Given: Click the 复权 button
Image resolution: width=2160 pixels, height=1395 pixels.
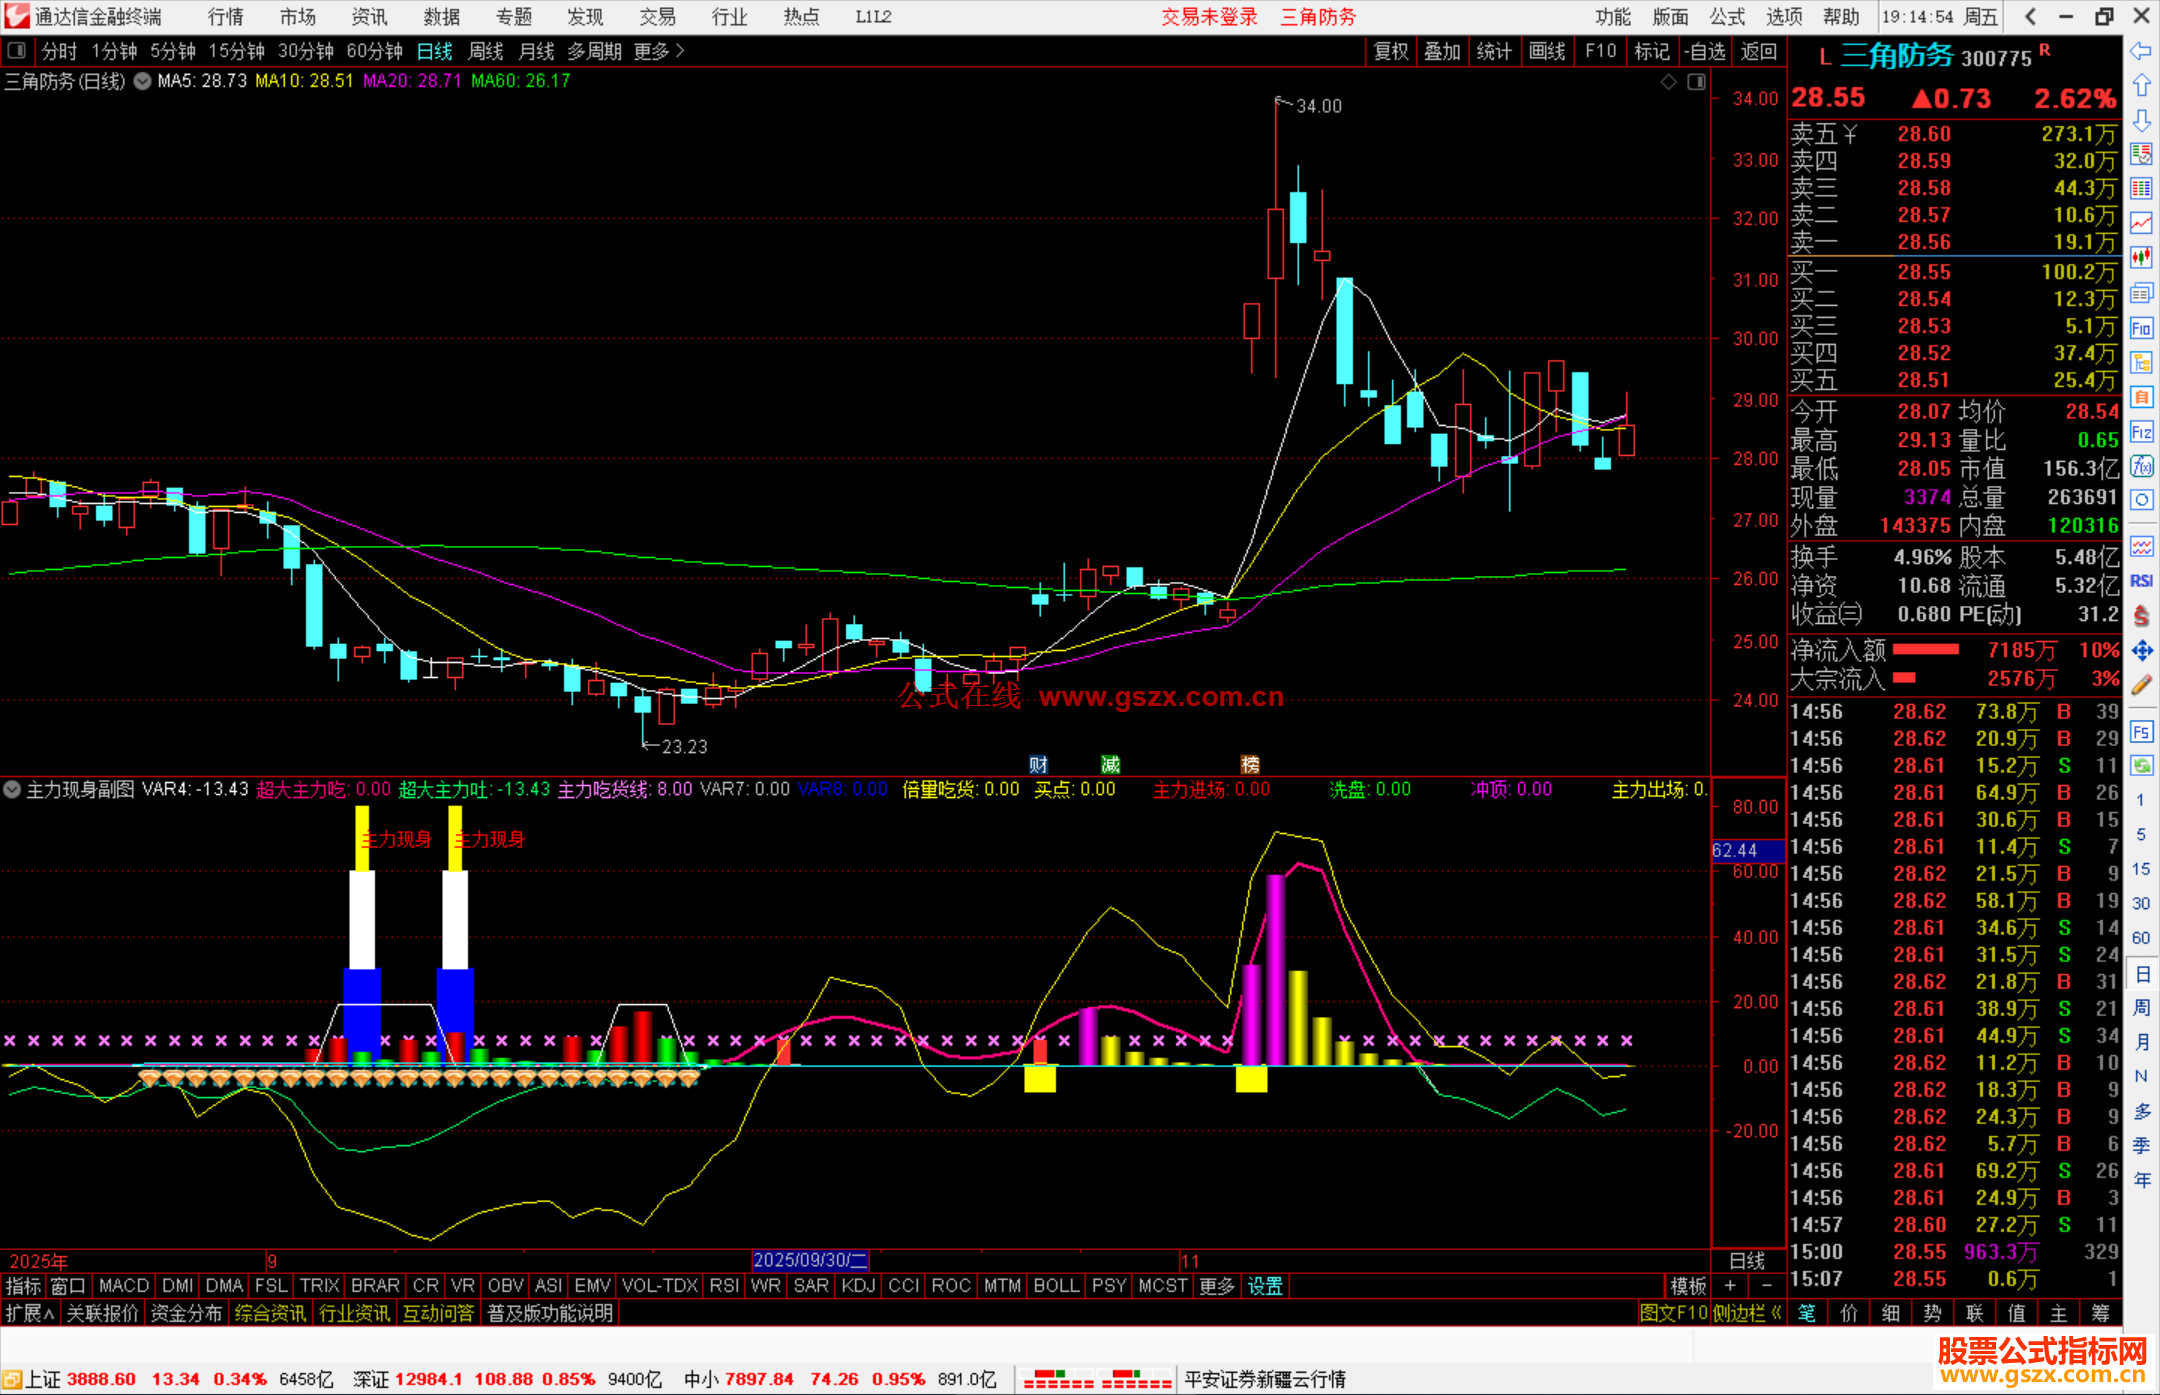Looking at the screenshot, I should 1390,51.
